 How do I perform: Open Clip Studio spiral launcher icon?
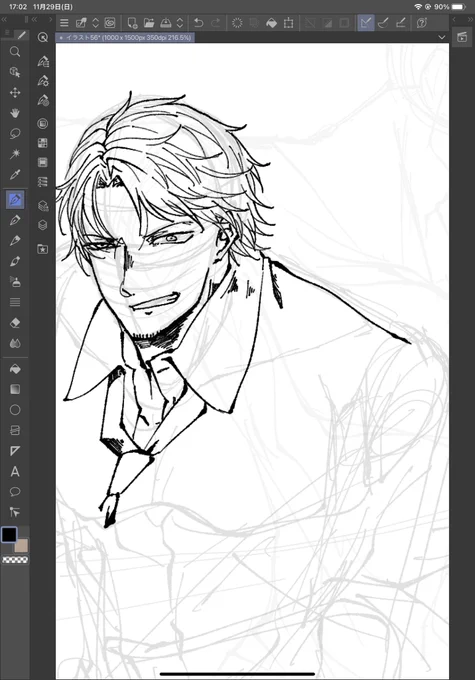110,23
